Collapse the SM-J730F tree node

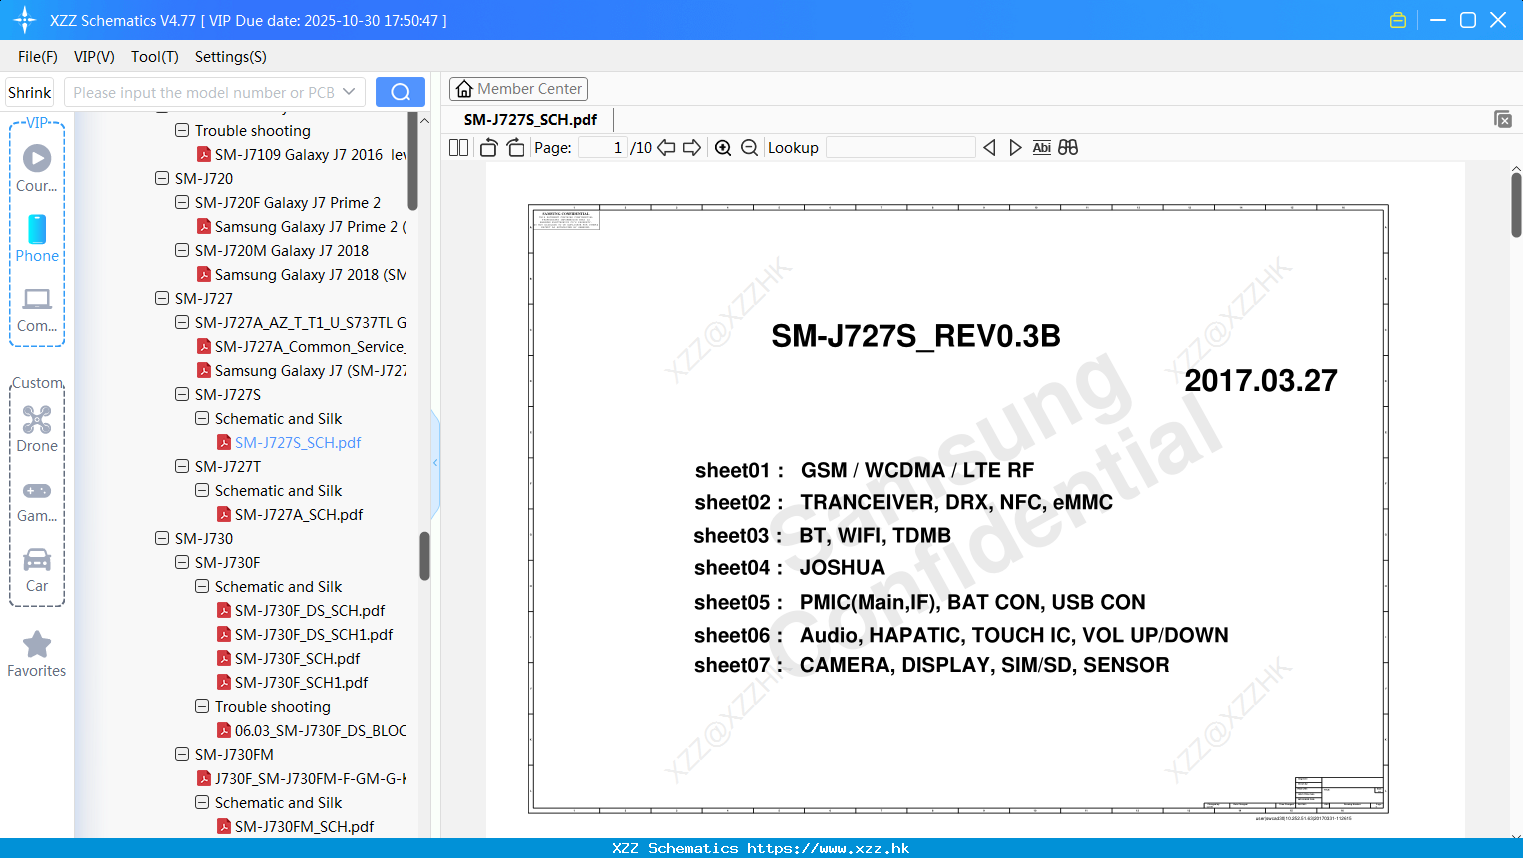click(x=182, y=562)
